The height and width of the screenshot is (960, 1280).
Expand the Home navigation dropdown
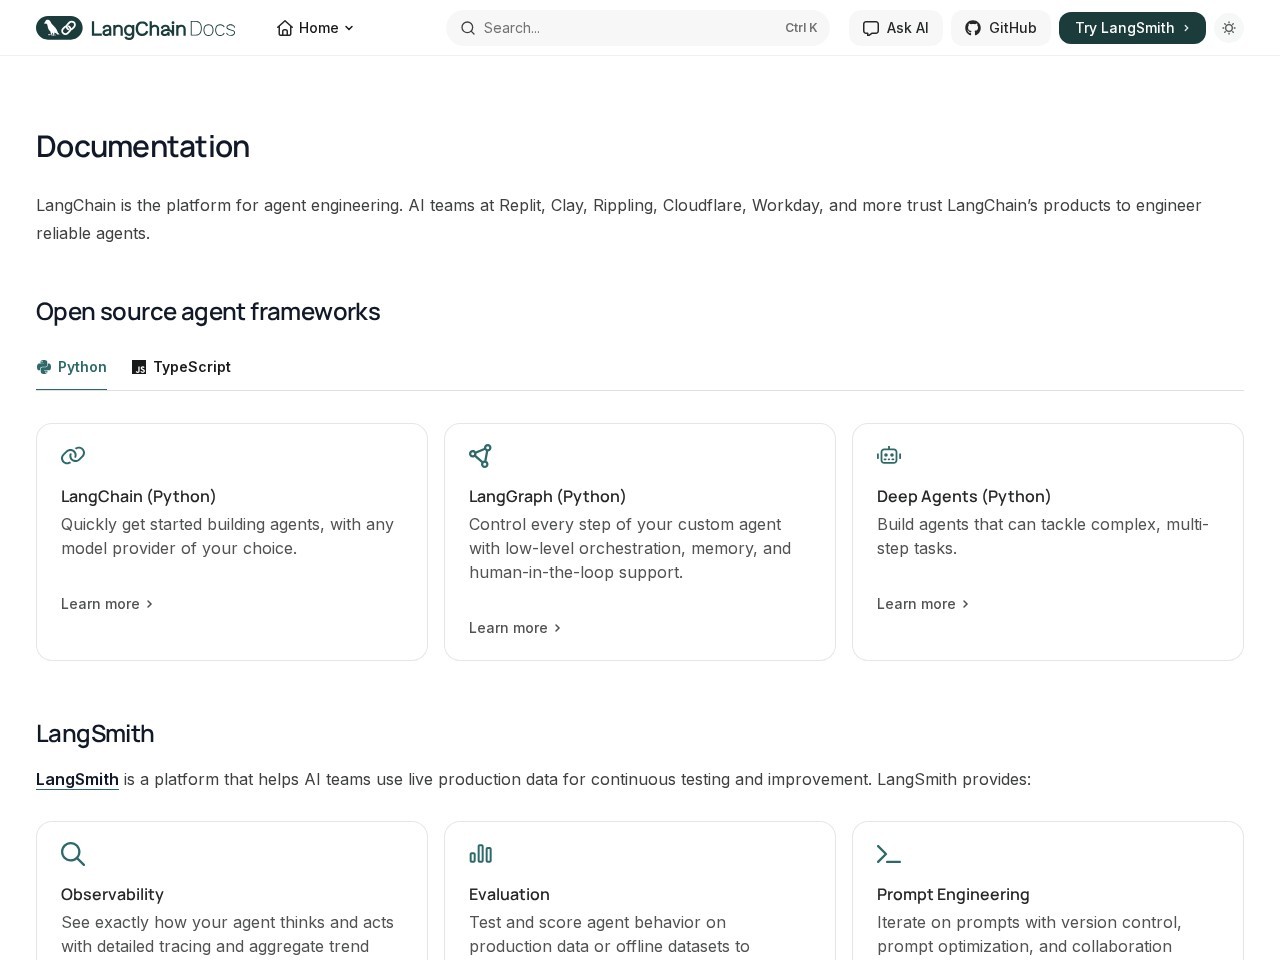tap(315, 28)
